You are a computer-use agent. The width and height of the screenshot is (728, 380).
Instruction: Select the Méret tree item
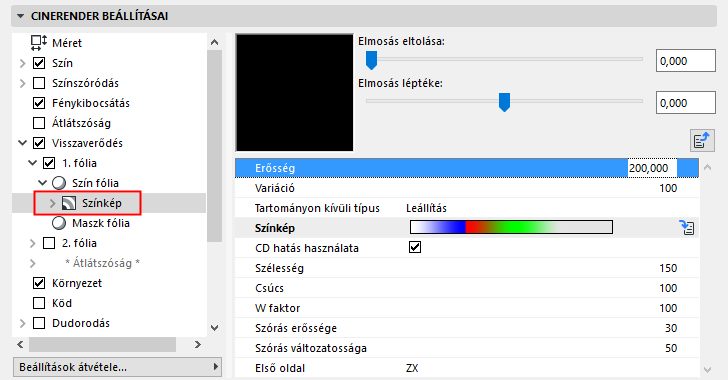[67, 43]
